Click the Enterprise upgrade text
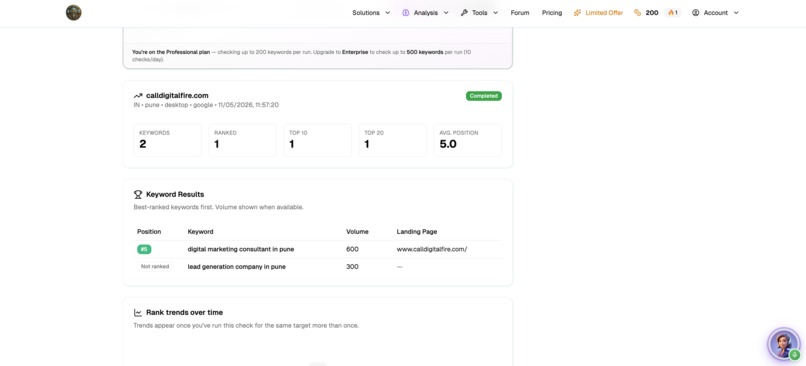Screen dimensions: 806x366 355,52
